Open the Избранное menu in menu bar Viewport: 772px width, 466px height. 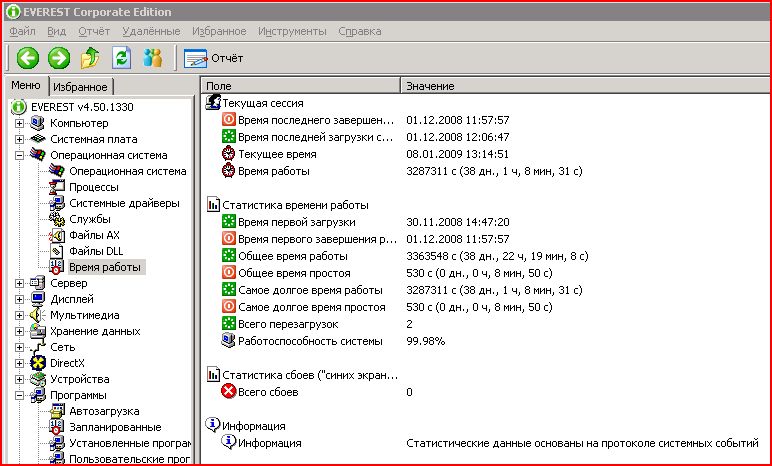click(219, 31)
